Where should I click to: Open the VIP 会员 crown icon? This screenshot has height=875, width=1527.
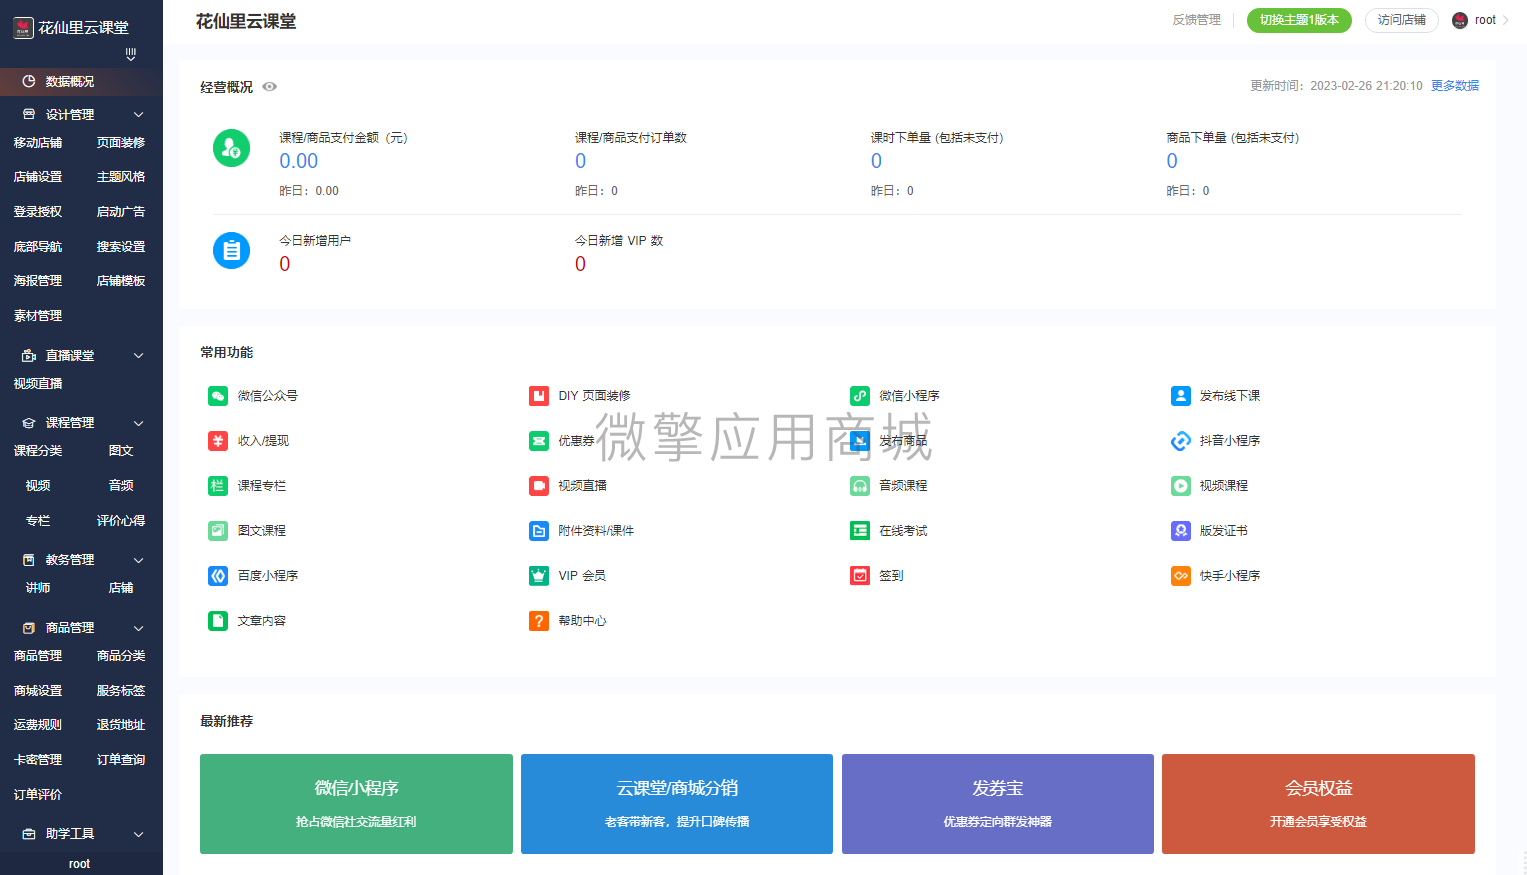(539, 576)
